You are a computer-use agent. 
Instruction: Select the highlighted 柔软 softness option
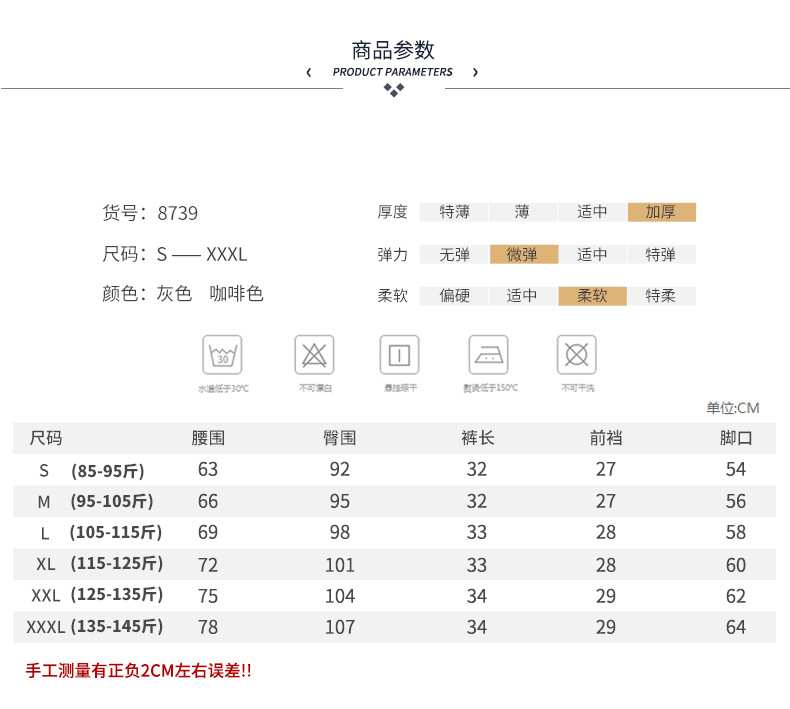point(592,296)
